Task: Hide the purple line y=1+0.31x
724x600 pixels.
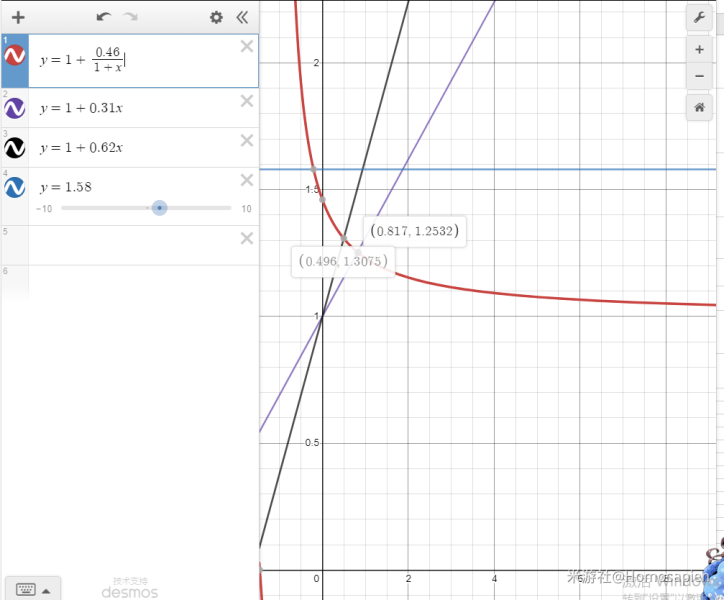Action: (x=14, y=108)
